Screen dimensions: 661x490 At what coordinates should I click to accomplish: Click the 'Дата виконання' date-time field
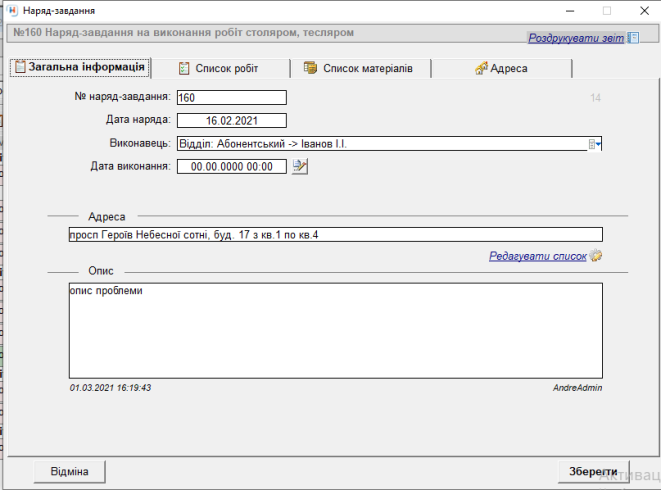coord(231,167)
